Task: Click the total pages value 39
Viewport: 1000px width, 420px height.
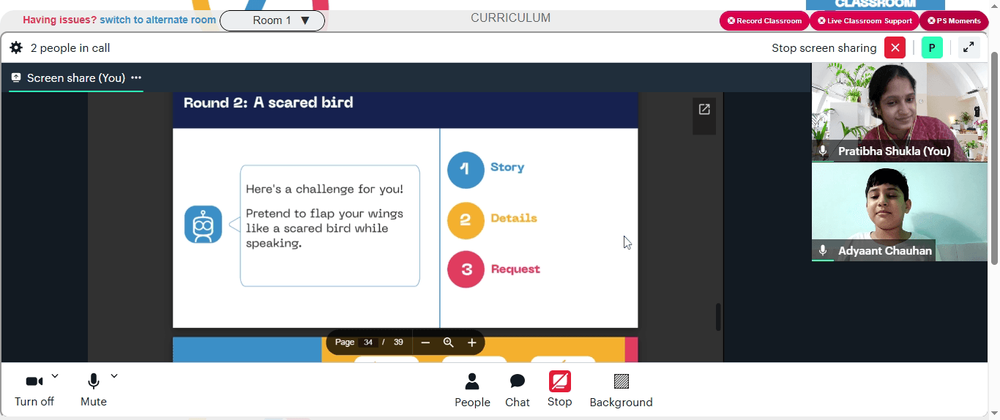Action: click(x=399, y=342)
